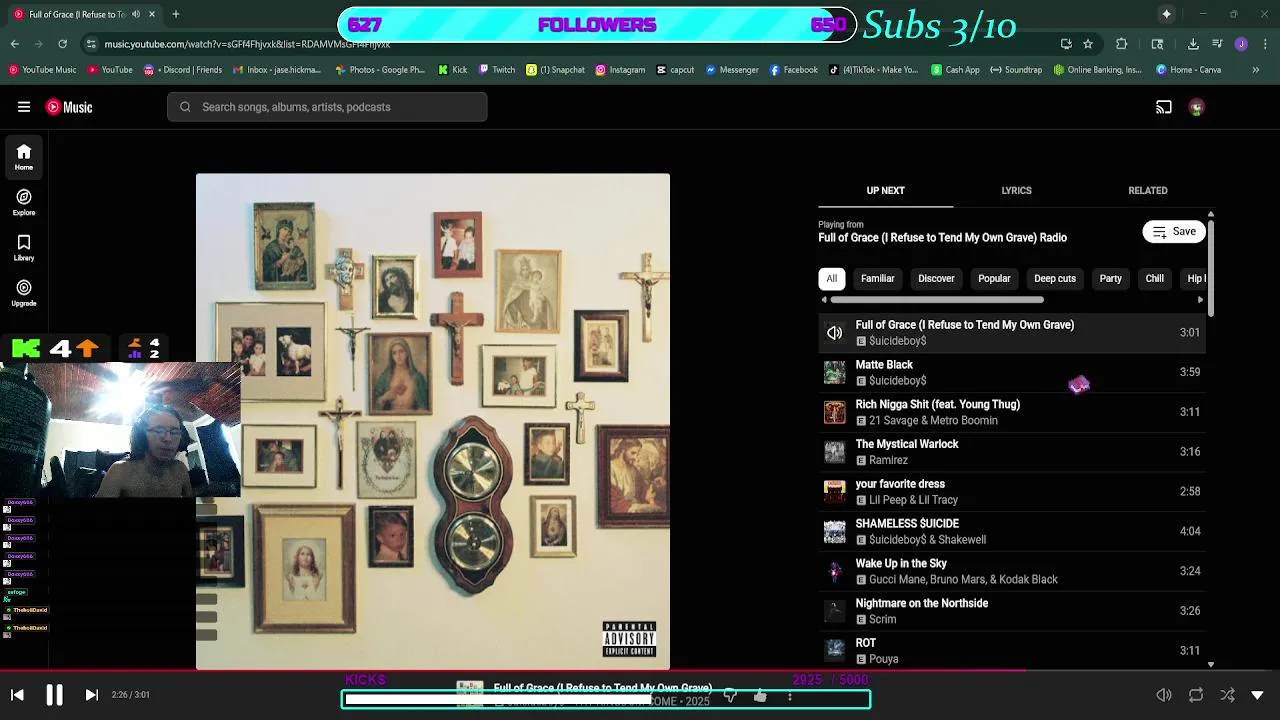Click the album art image
Viewport: 1280px width, 720px height.
pos(433,421)
